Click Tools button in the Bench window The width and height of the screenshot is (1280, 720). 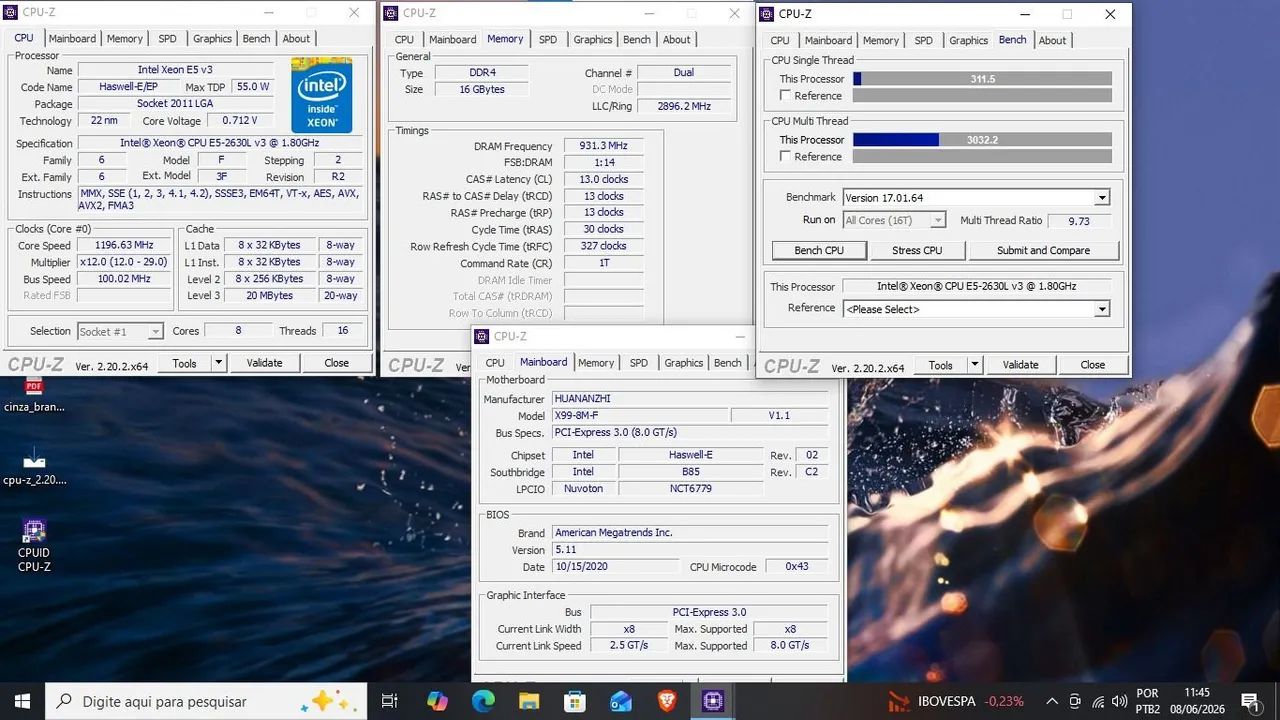click(940, 365)
